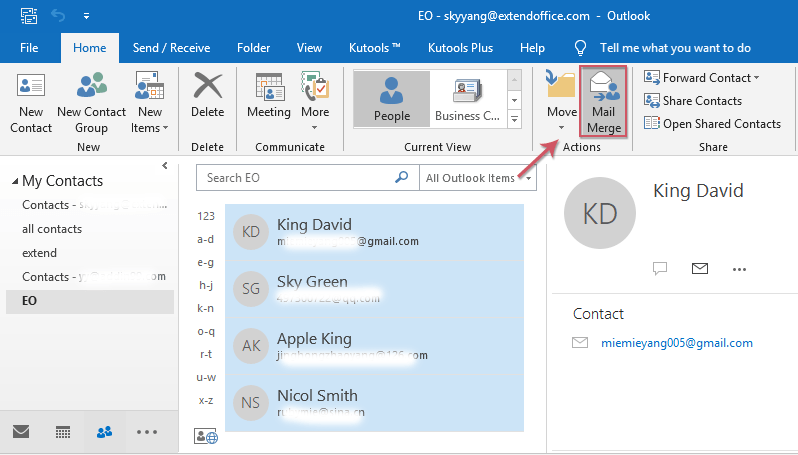
Task: Click the email envelope icon for King David
Action: pos(700,268)
